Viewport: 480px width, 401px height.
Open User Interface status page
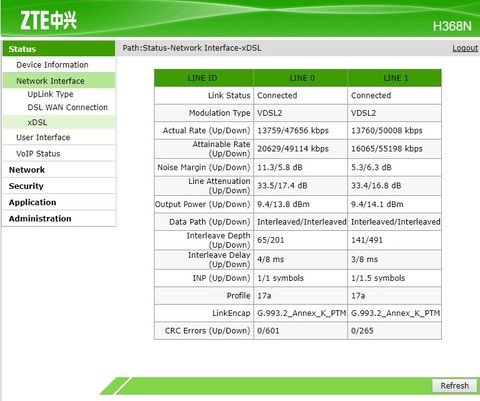[x=43, y=137]
